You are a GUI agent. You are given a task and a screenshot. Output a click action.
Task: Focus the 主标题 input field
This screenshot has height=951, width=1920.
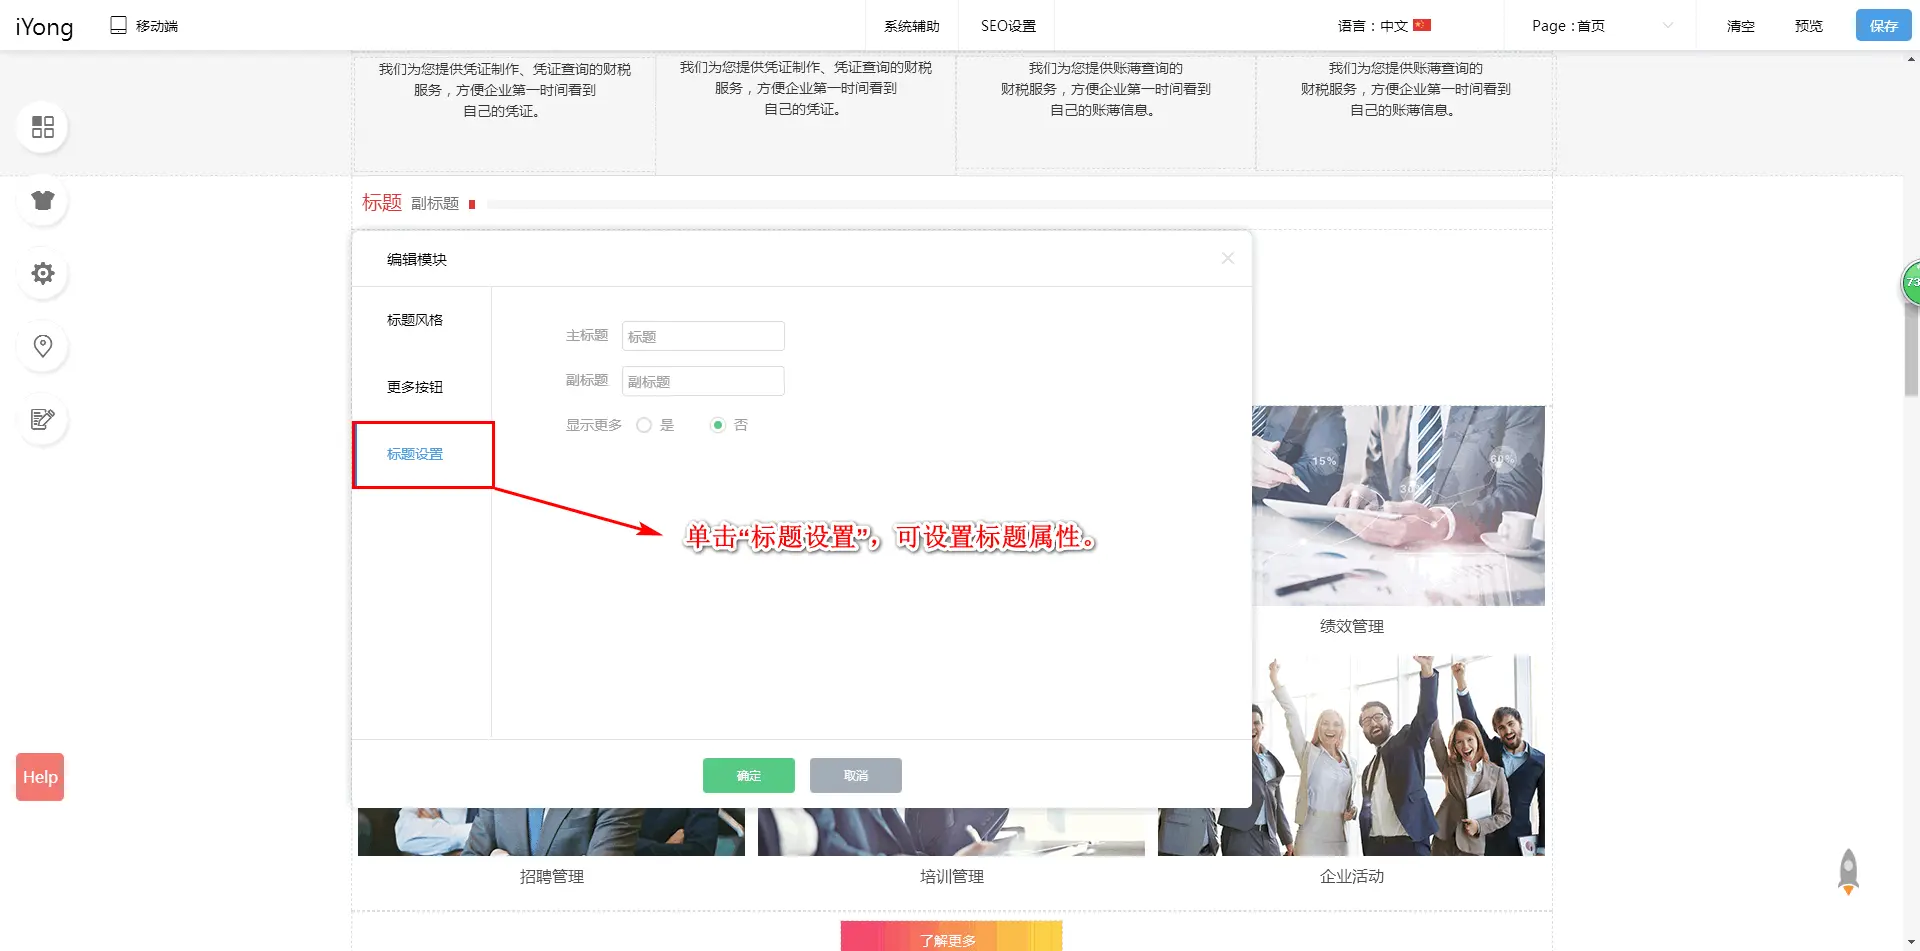[703, 336]
